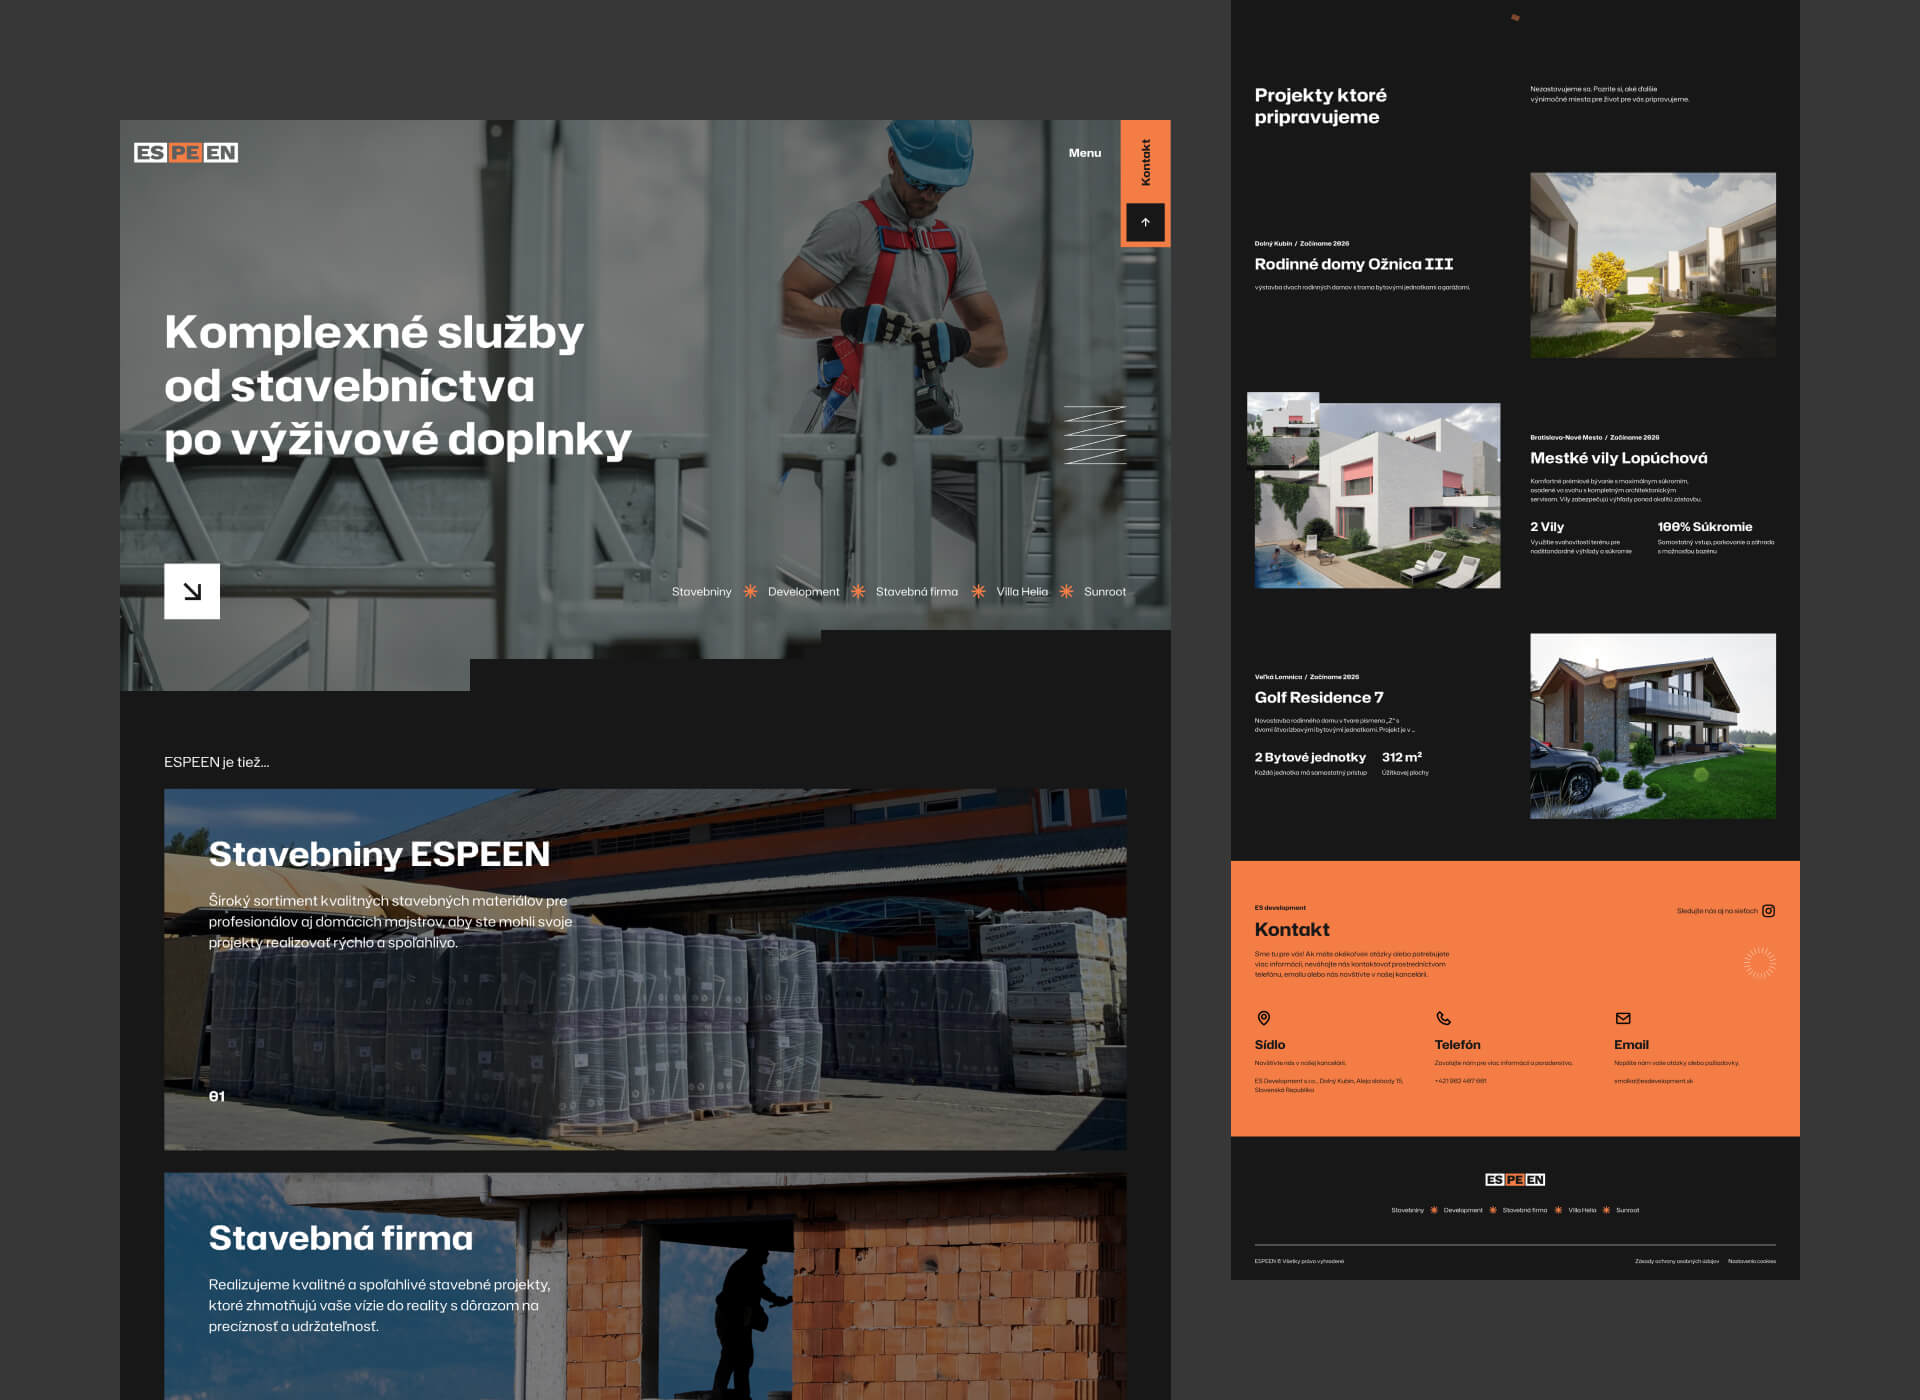Click the Rodinné domy Ožnica III title
1920x1400 pixels.
click(x=1353, y=264)
